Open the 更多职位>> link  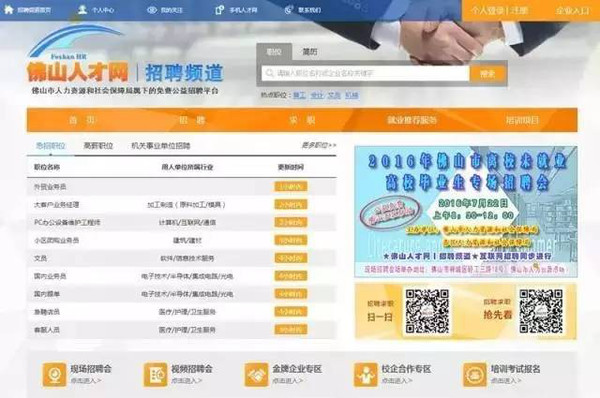point(319,145)
